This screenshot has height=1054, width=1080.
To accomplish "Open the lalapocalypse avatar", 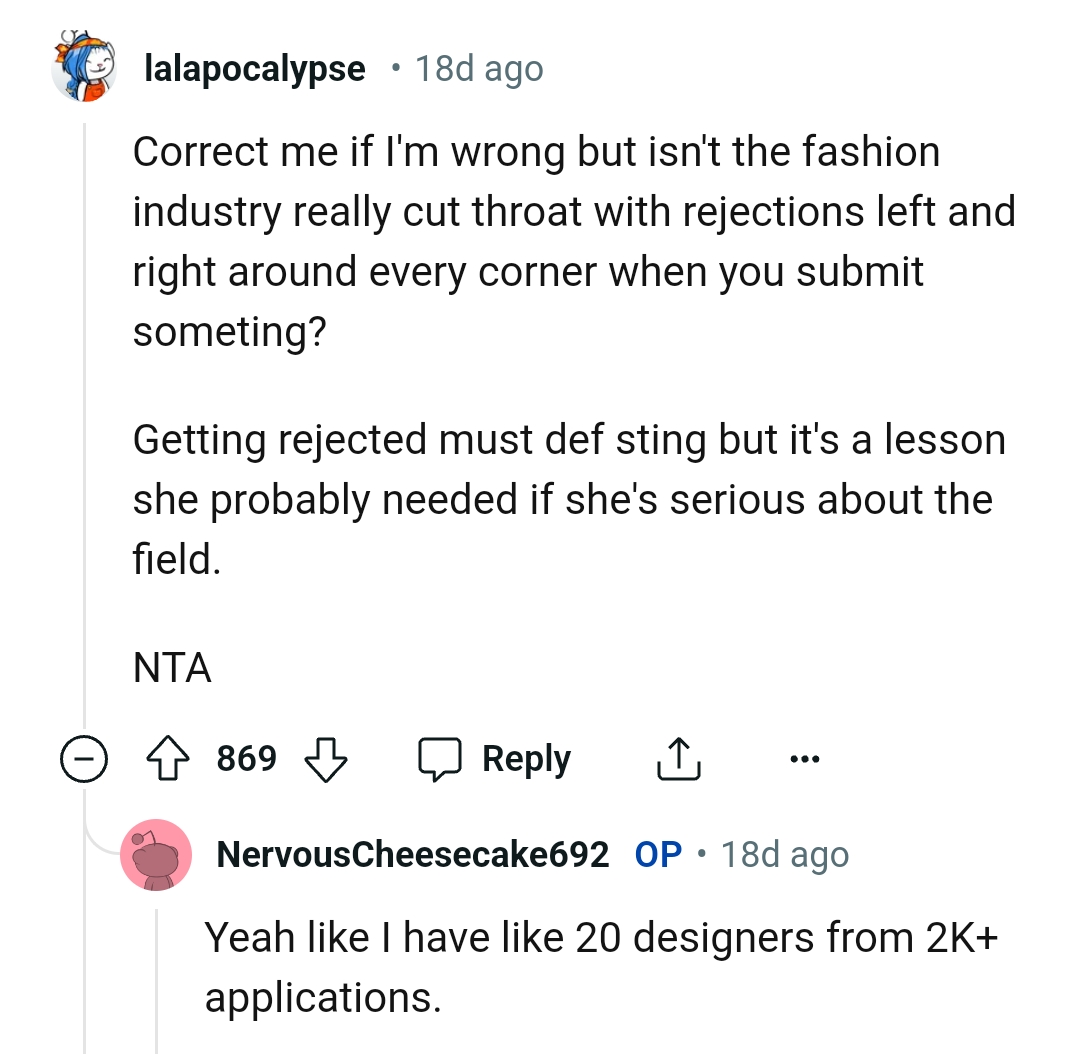I will coord(85,68).
